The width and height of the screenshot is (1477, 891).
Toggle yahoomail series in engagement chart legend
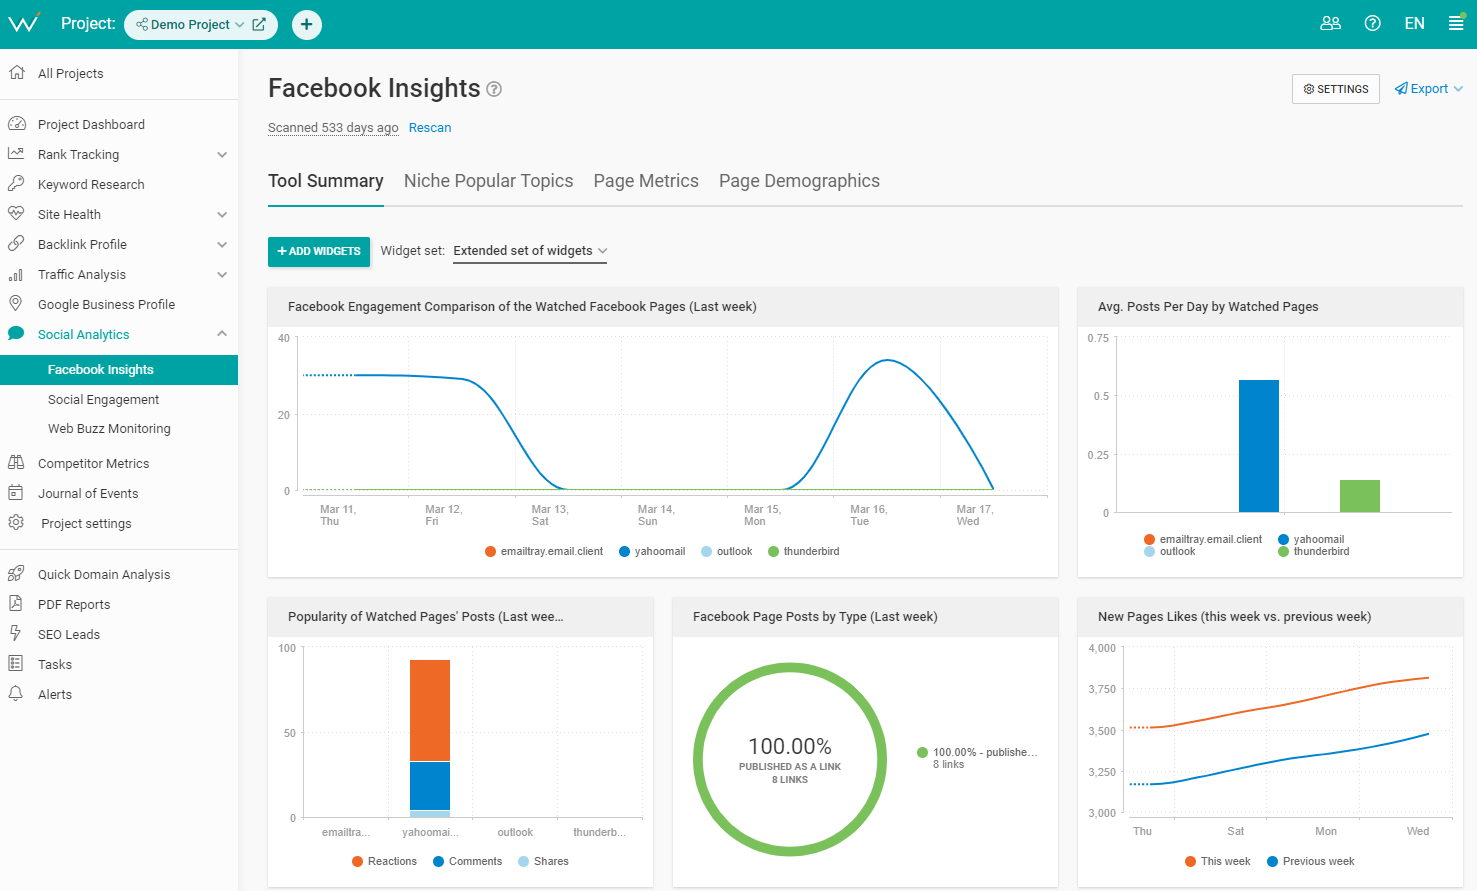click(x=652, y=552)
